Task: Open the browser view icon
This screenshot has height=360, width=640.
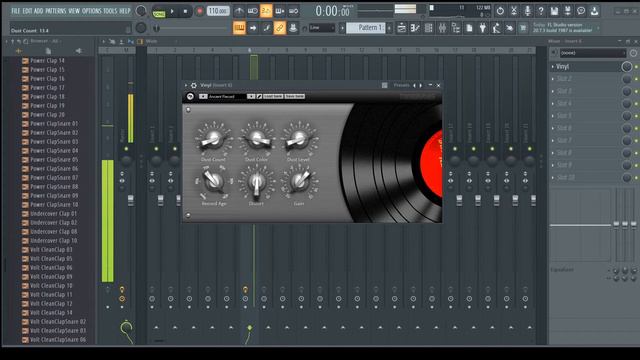Action: coord(456,28)
